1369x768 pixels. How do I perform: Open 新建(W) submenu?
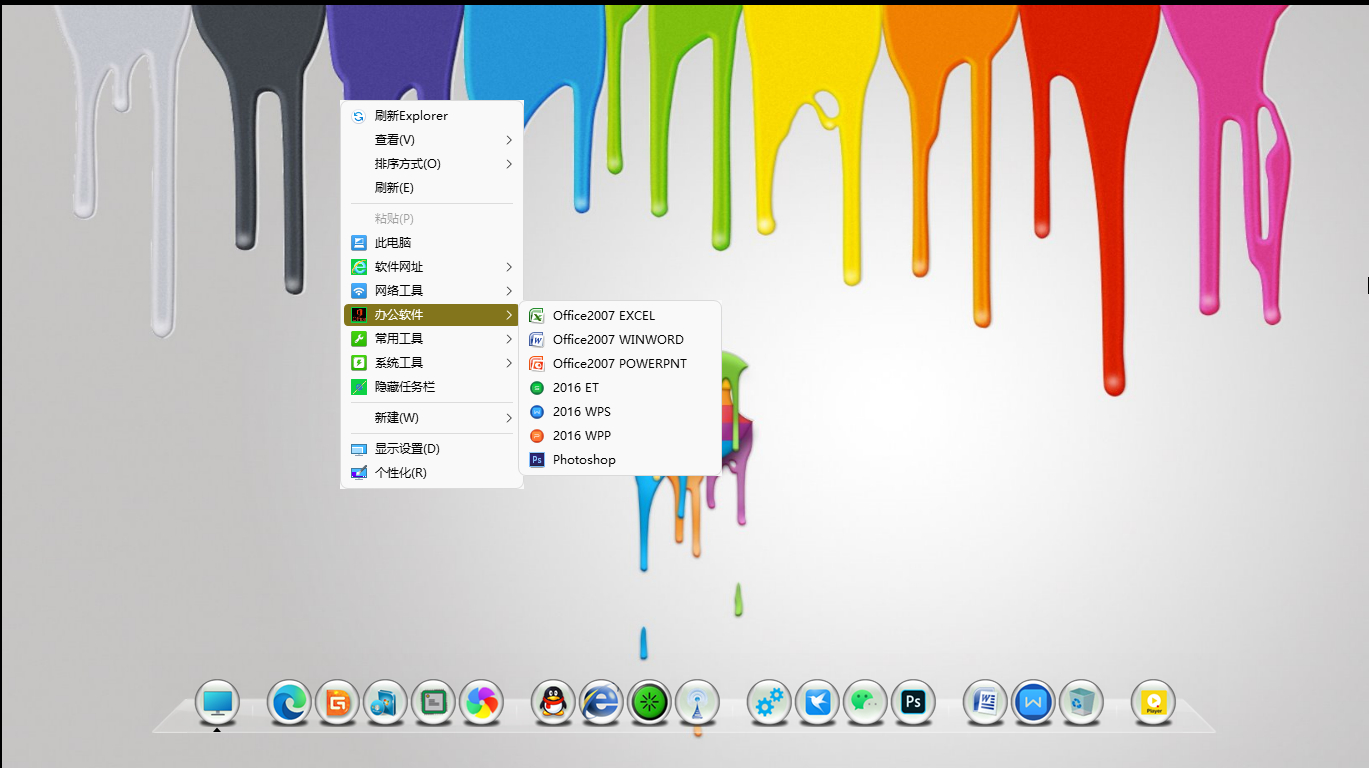[431, 418]
